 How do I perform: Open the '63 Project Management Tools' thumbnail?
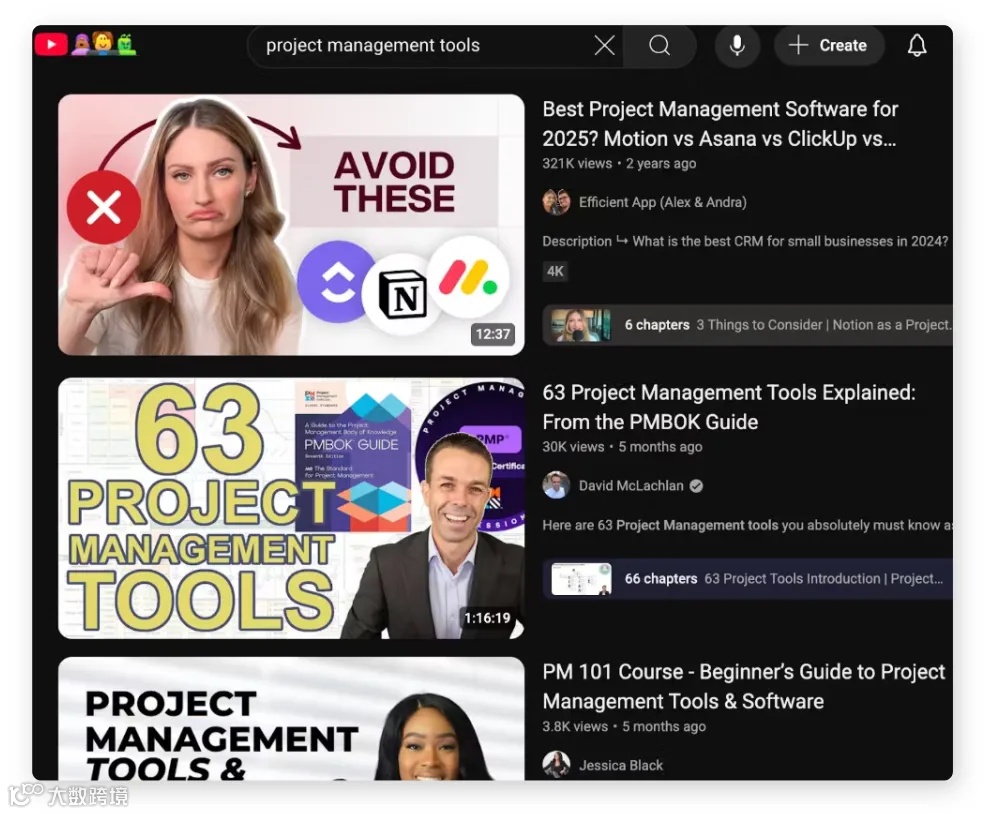click(x=291, y=508)
